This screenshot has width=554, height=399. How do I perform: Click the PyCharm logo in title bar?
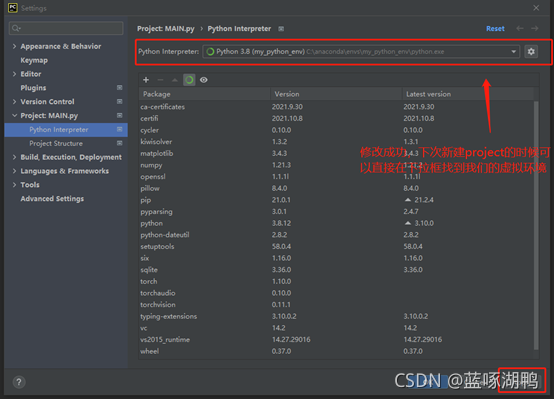coord(13,8)
